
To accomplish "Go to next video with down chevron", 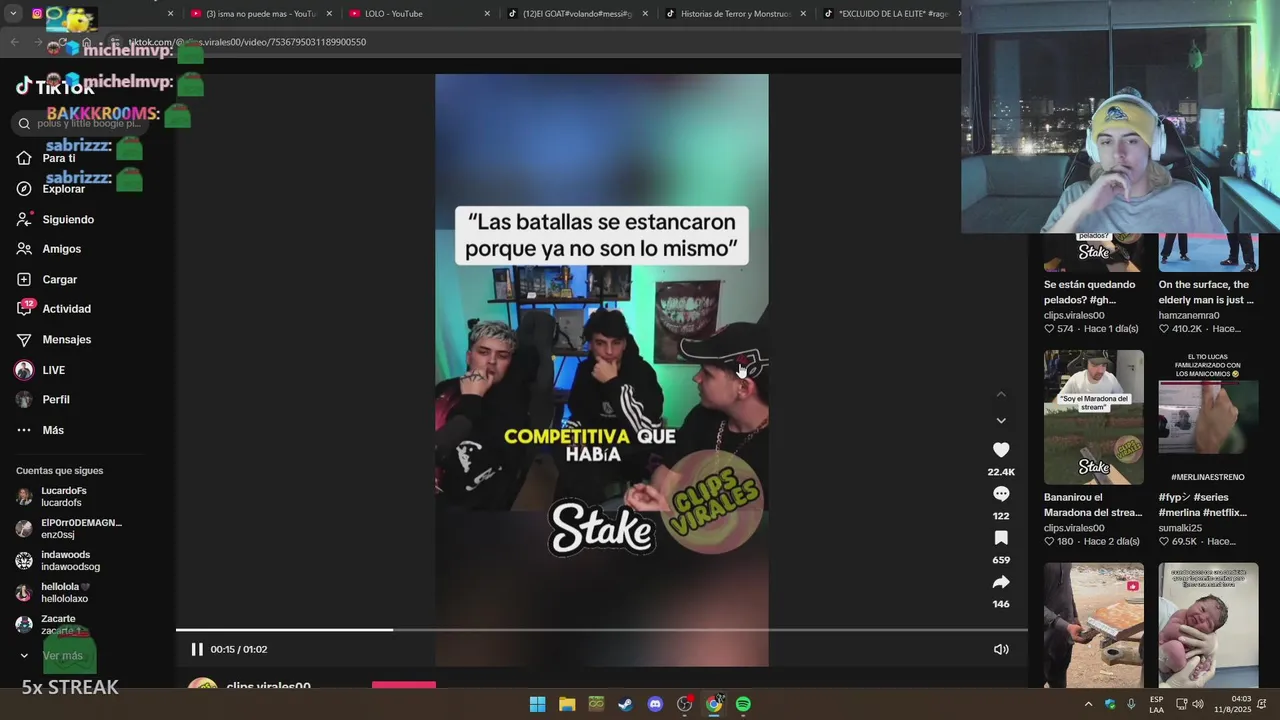I will pyautogui.click(x=1001, y=420).
